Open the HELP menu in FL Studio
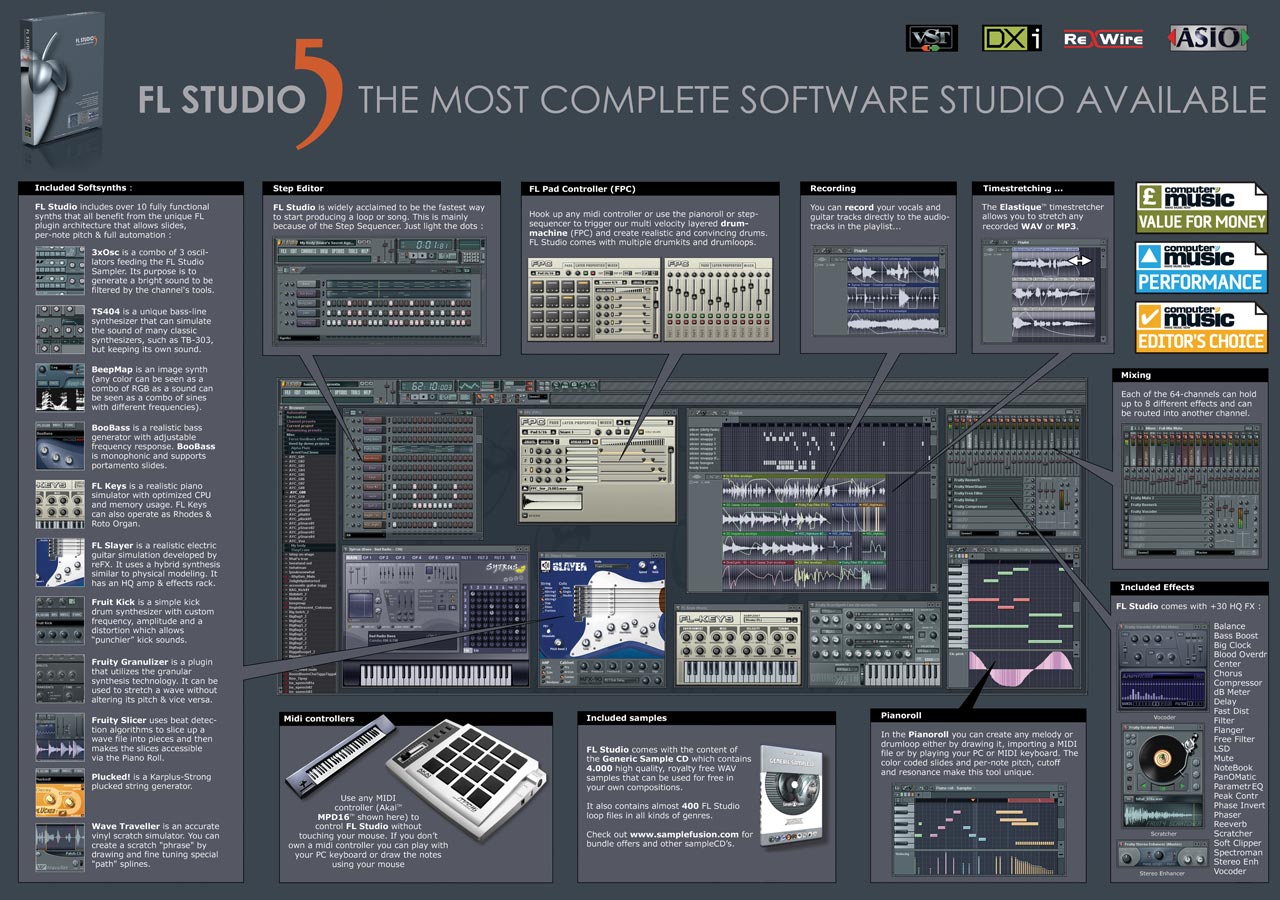Viewport: 1280px width, 900px height. pyautogui.click(x=367, y=392)
